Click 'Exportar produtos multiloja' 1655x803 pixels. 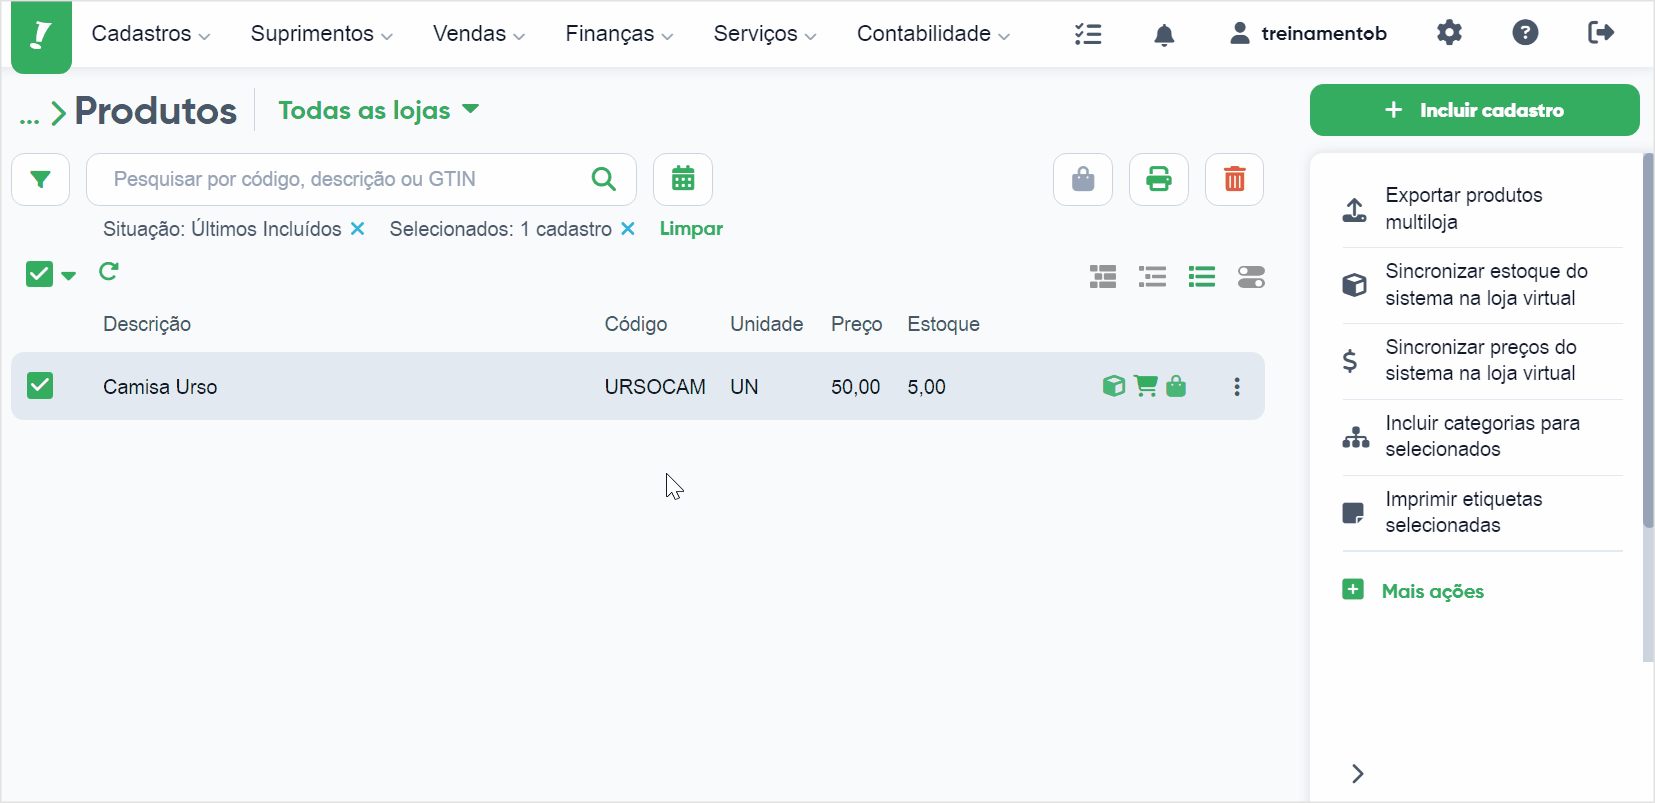(x=1482, y=209)
